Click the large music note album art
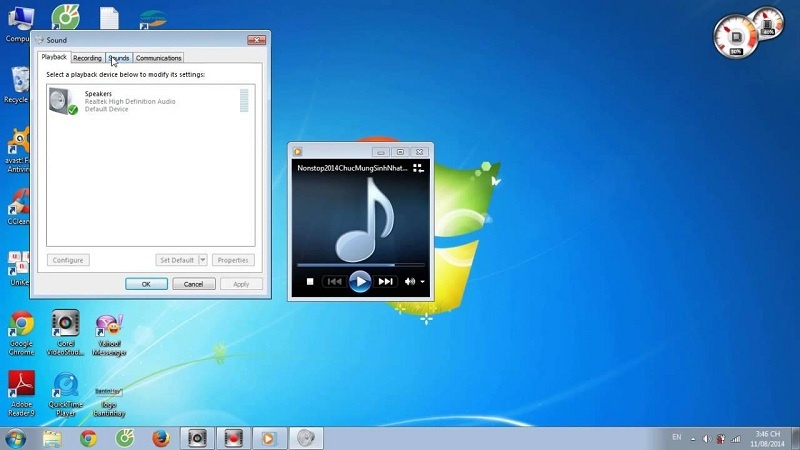This screenshot has width=800, height=450. tap(365, 220)
